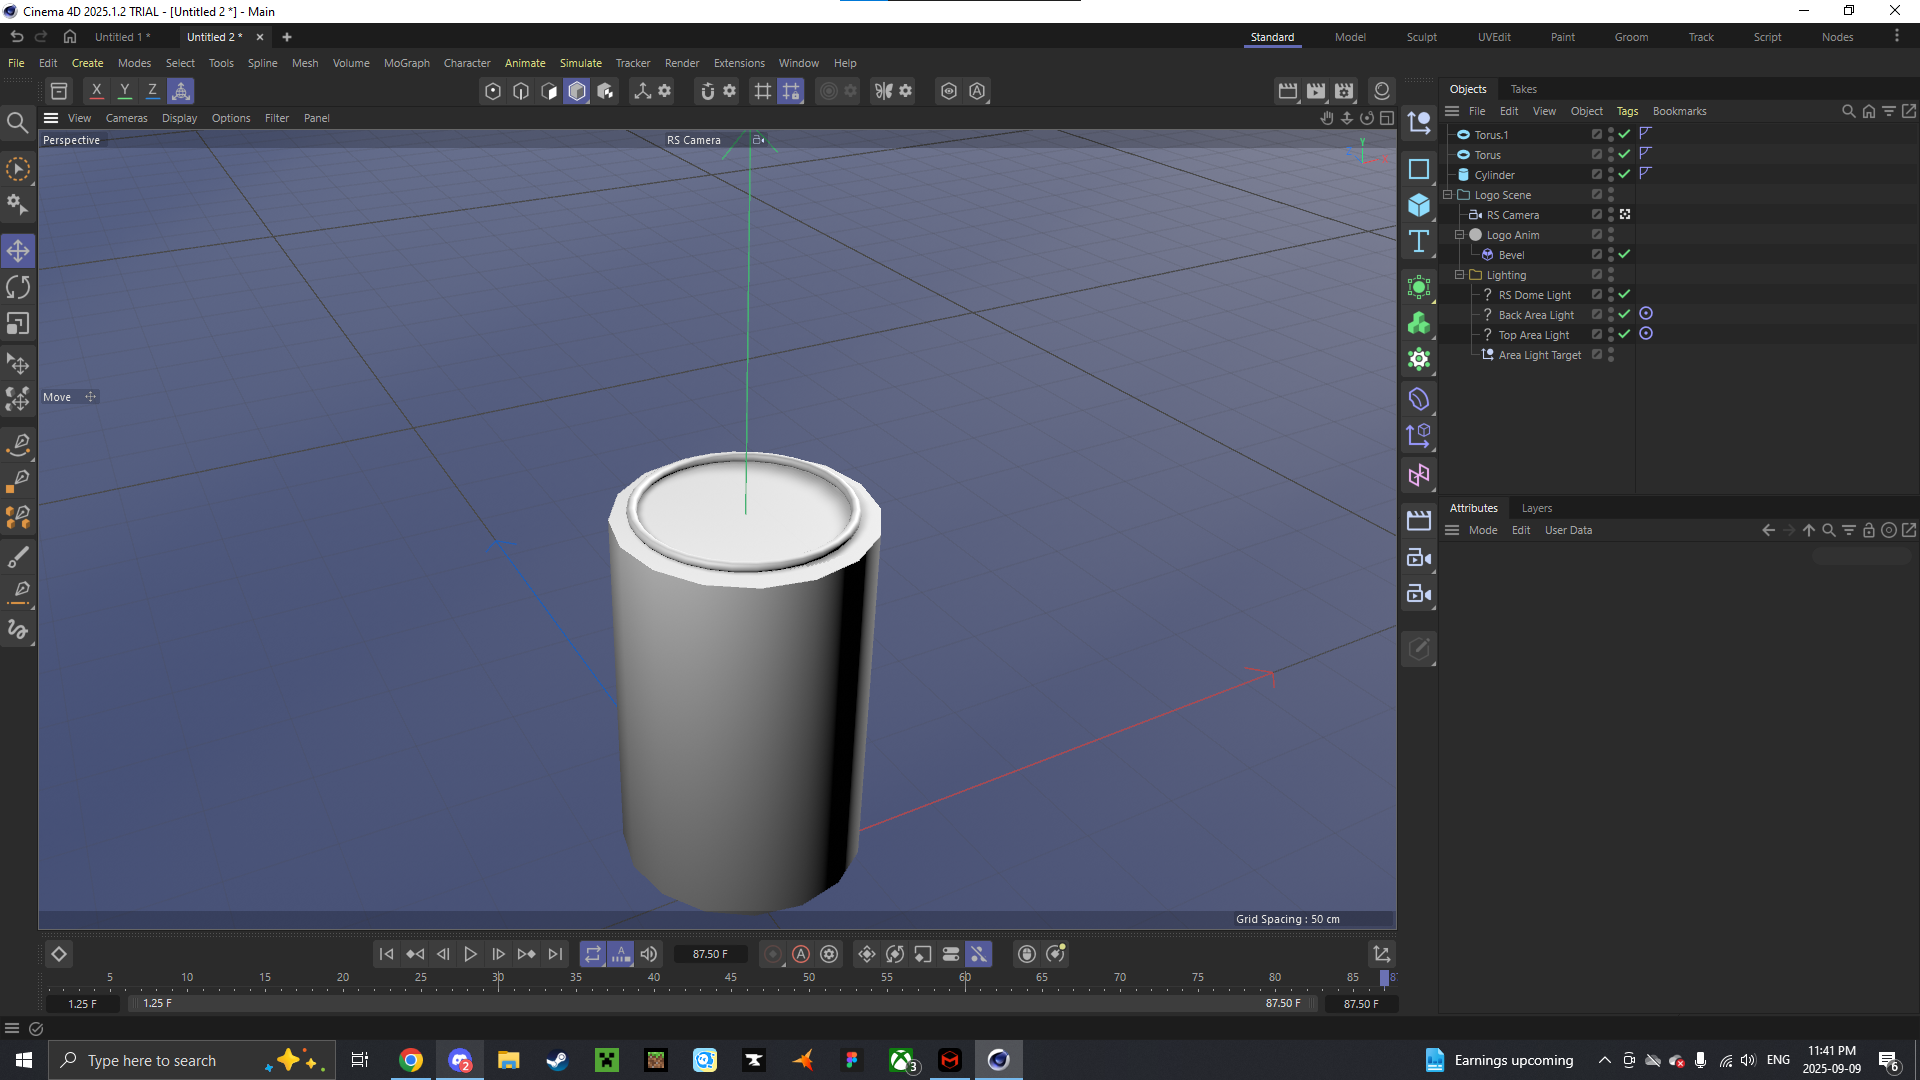
Task: Toggle the workplane grid icon
Action: pyautogui.click(x=763, y=91)
